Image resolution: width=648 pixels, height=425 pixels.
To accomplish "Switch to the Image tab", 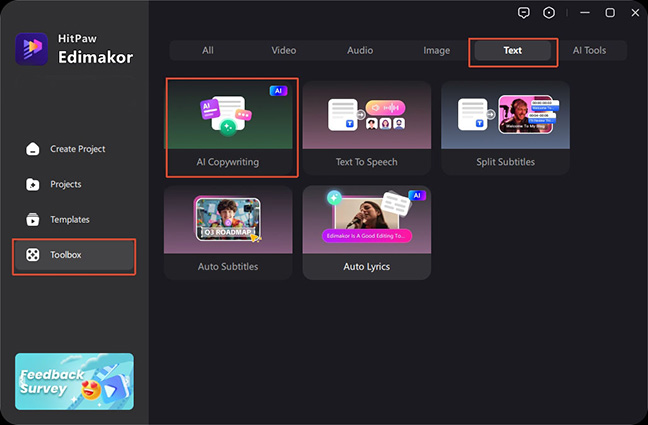I will pos(436,50).
